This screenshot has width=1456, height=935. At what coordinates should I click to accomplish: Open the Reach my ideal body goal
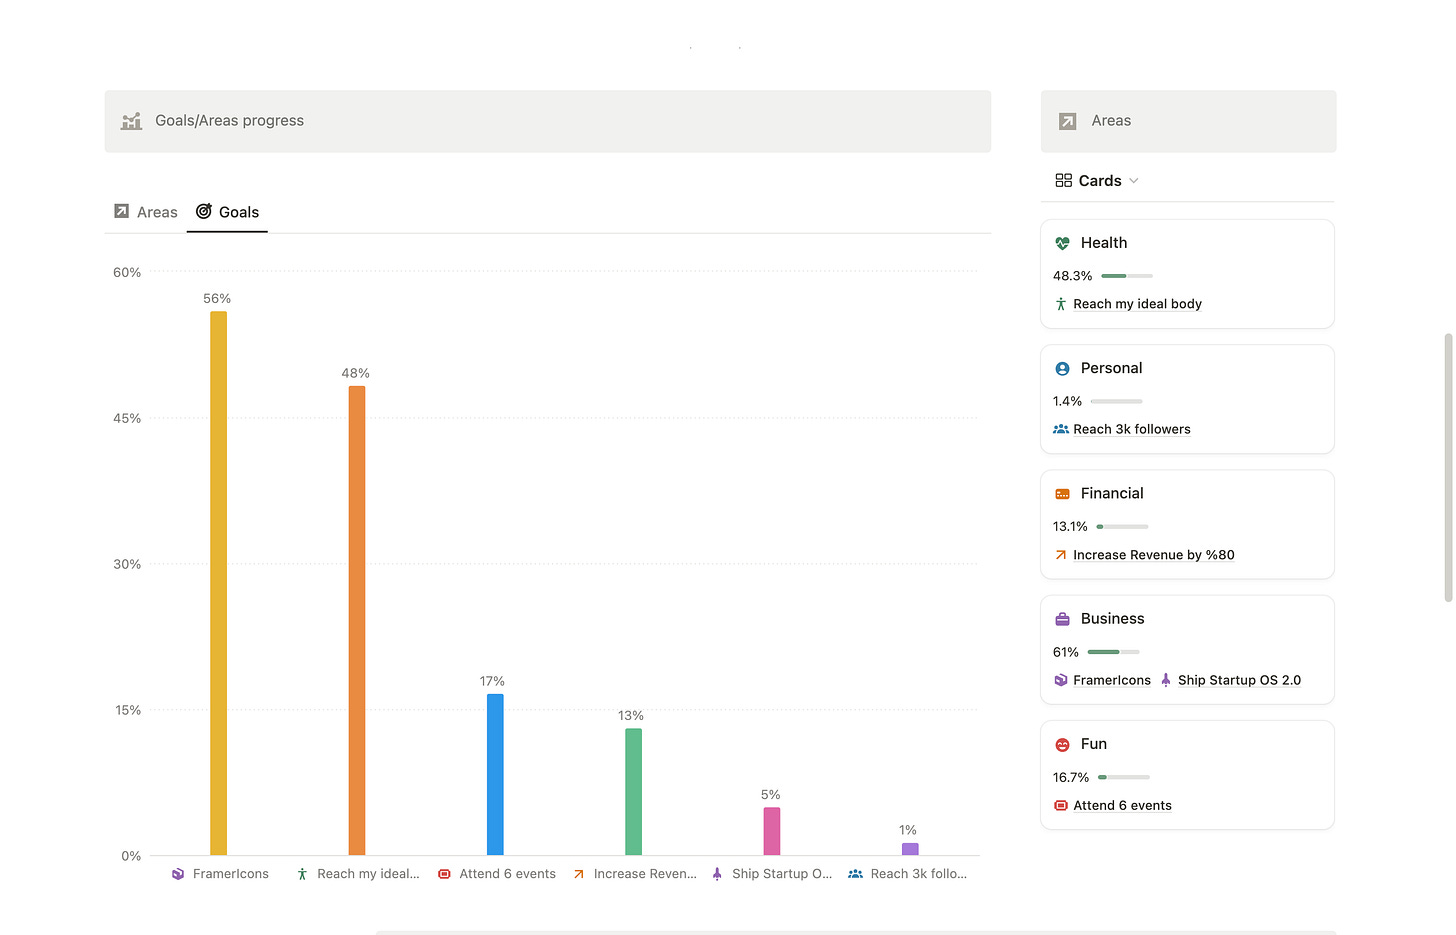click(1137, 303)
